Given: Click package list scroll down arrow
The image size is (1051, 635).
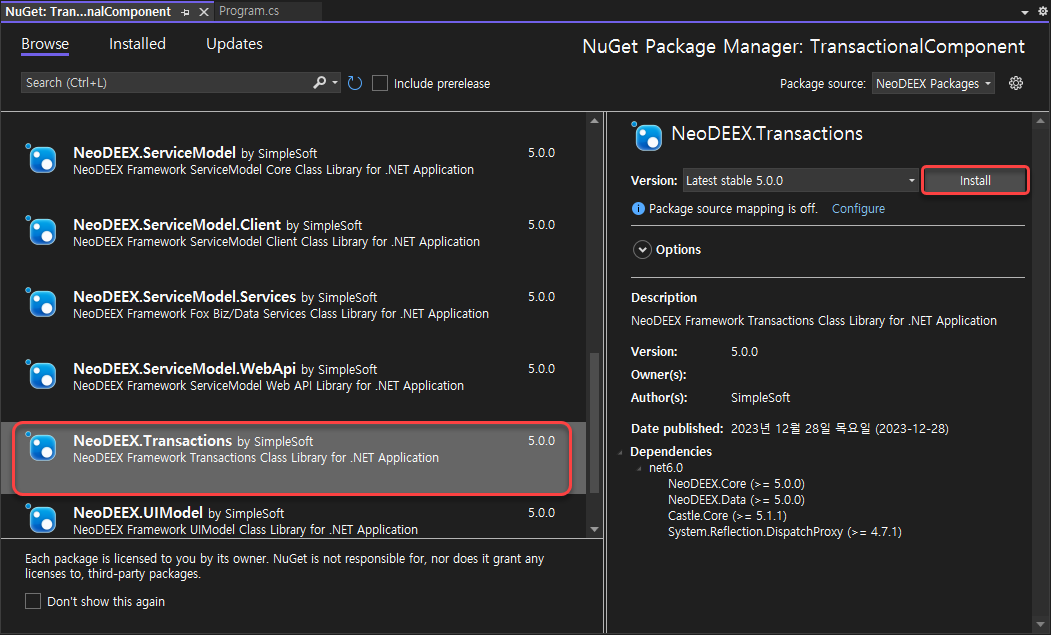Looking at the screenshot, I should [x=594, y=530].
